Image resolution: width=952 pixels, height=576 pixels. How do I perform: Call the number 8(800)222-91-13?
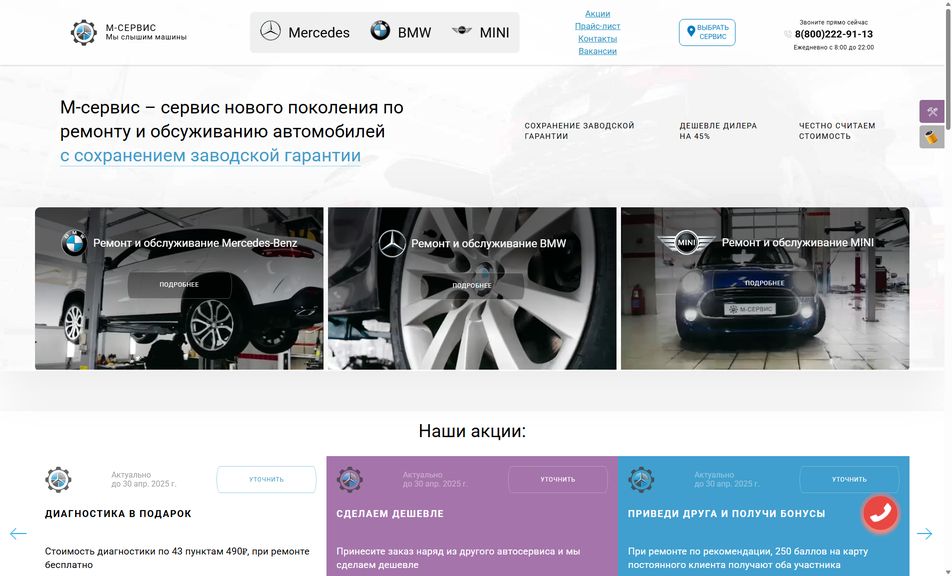(834, 35)
